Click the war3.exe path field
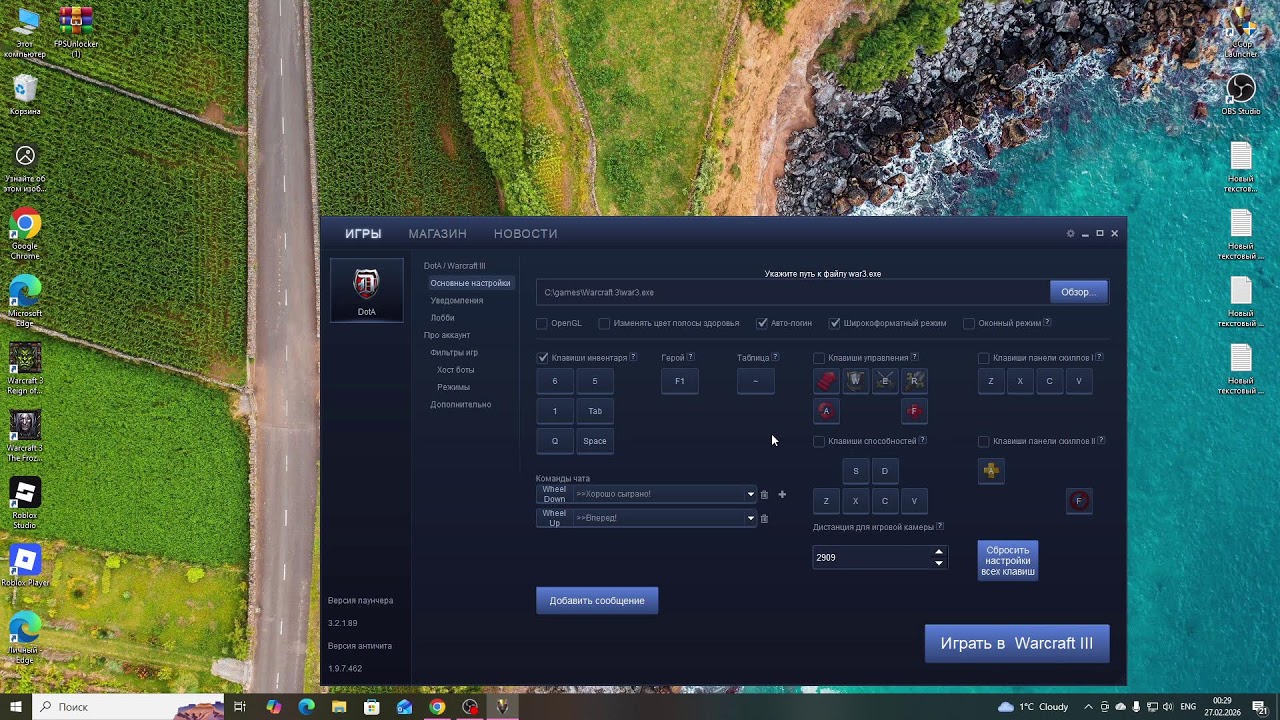The width and height of the screenshot is (1280, 720). tap(793, 292)
